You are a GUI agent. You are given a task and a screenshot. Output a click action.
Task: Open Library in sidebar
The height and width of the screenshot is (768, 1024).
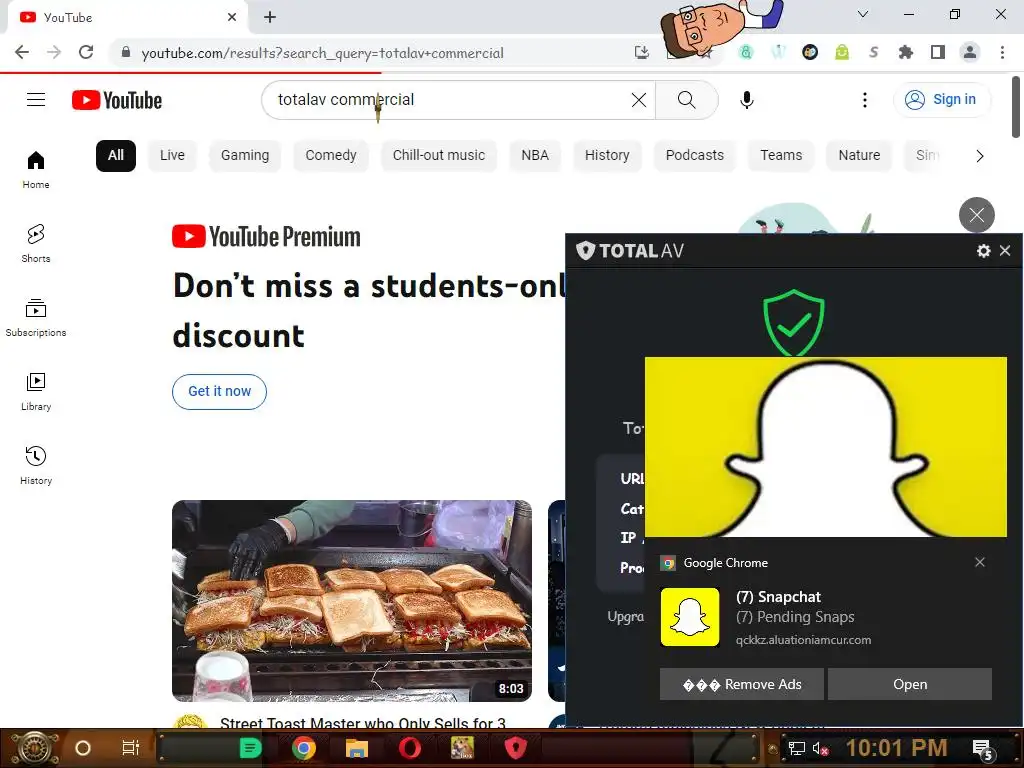(x=36, y=391)
